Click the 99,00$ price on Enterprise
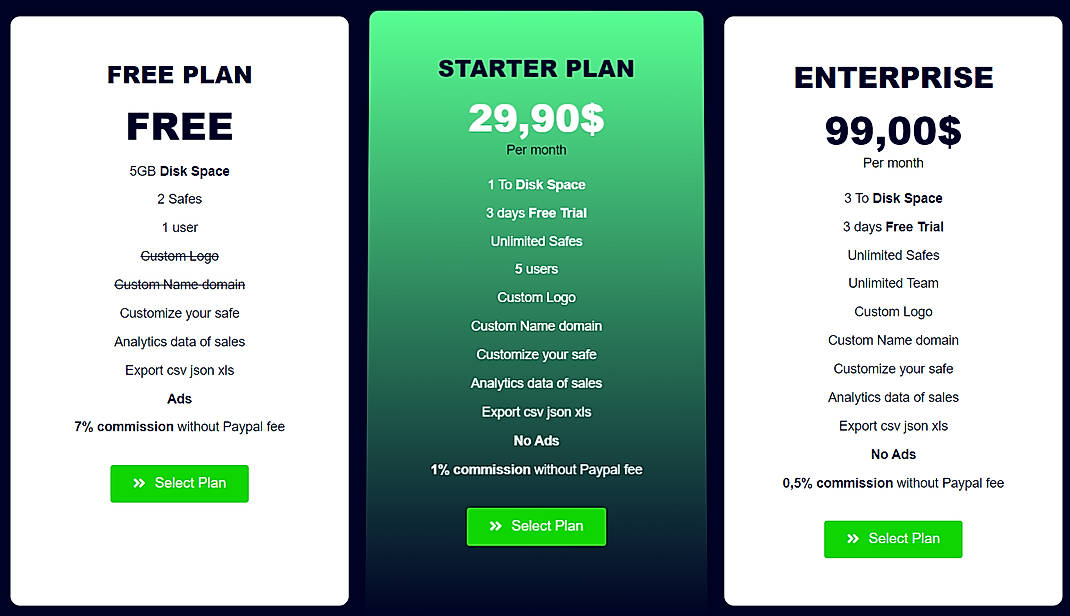This screenshot has height=616, width=1070. 893,131
